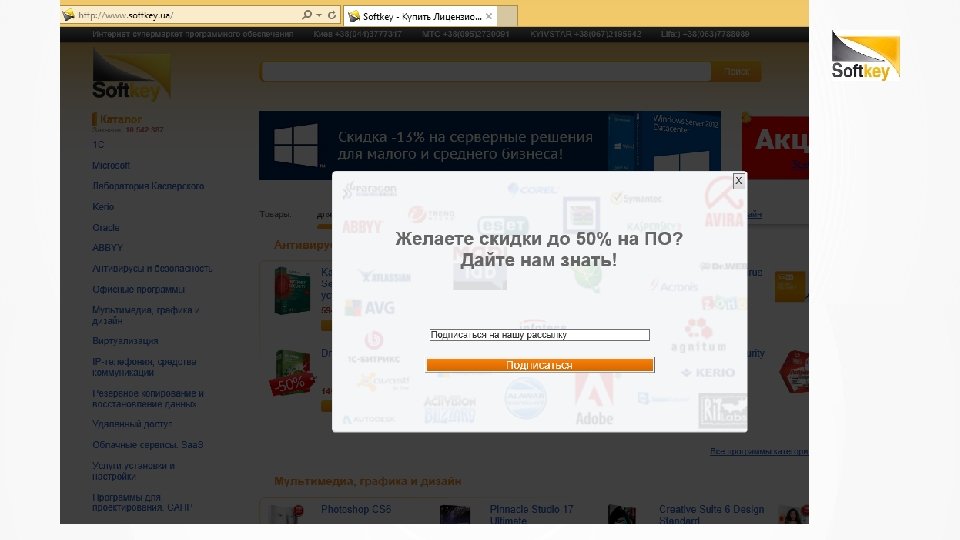Click the orange Поиск search button
The height and width of the screenshot is (540, 960).
coord(737,72)
